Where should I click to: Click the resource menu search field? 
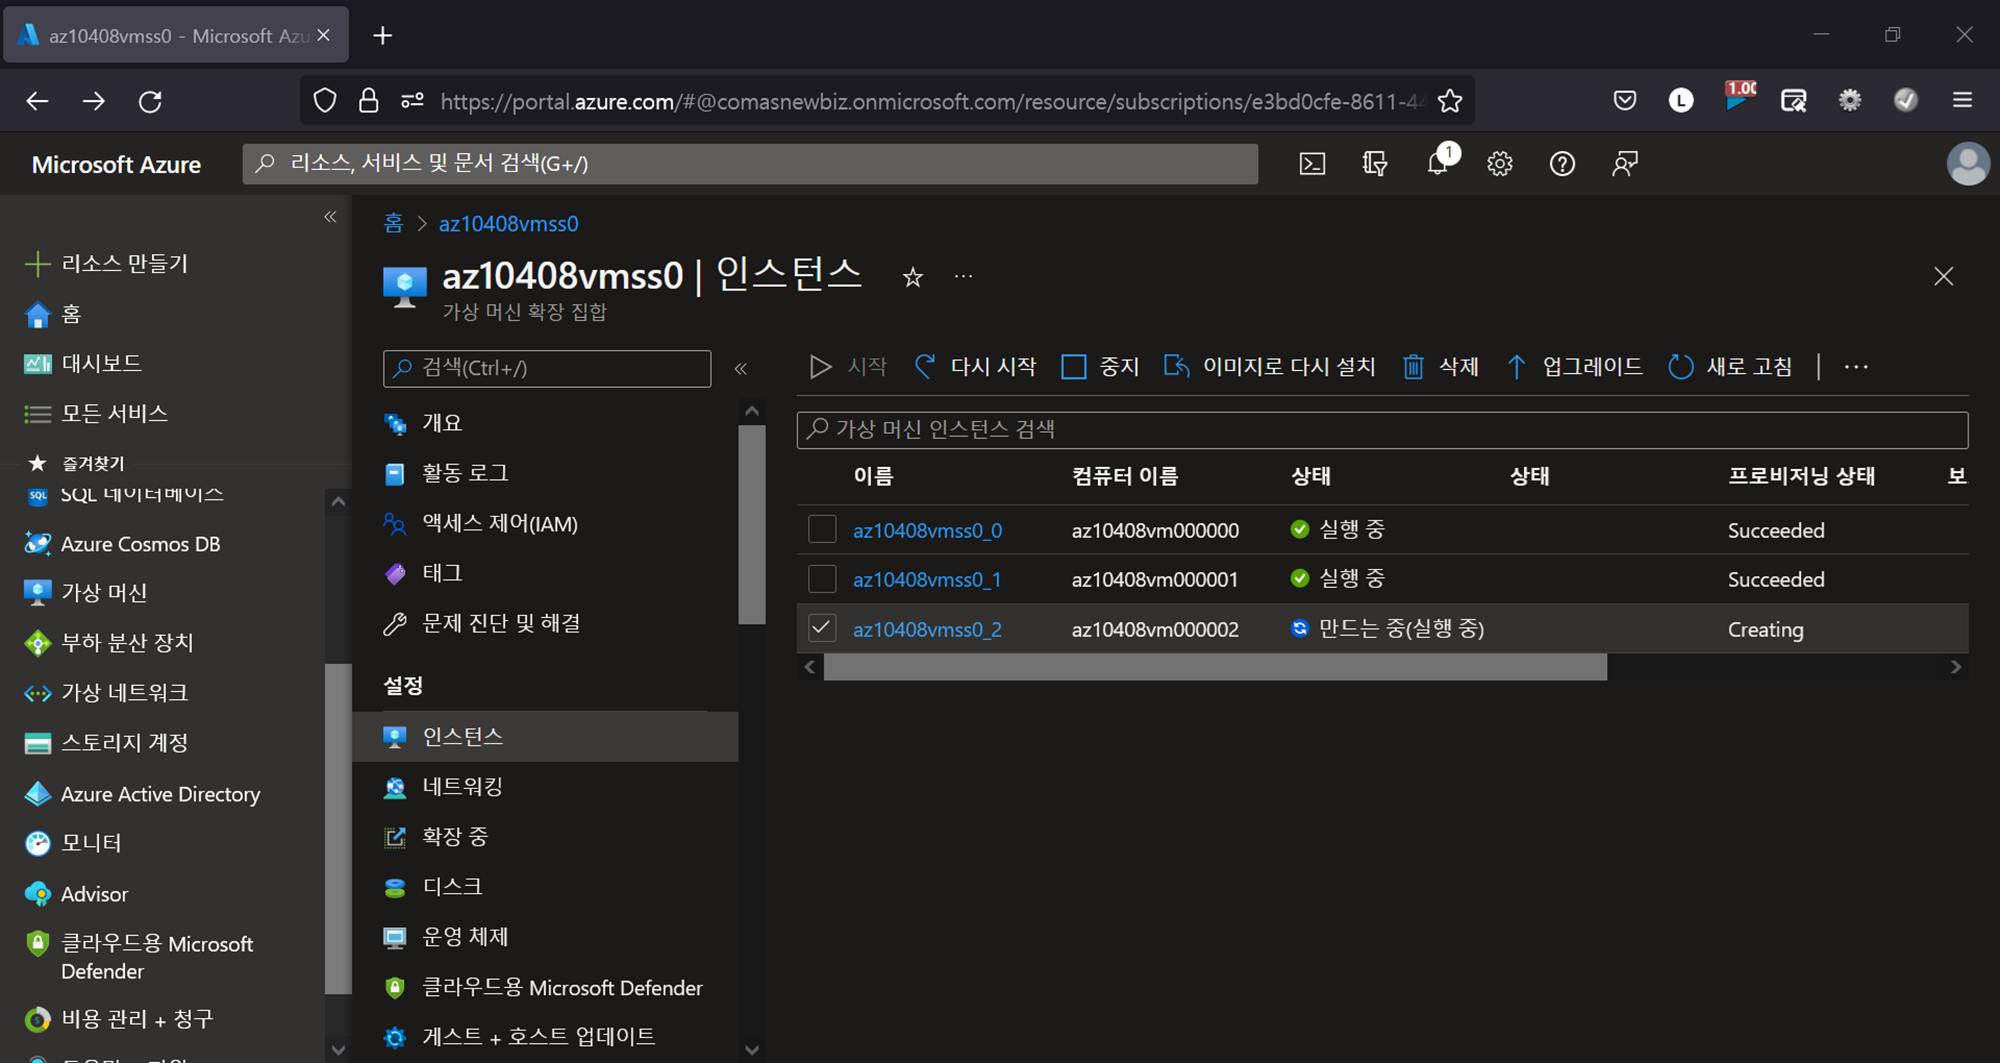click(547, 368)
